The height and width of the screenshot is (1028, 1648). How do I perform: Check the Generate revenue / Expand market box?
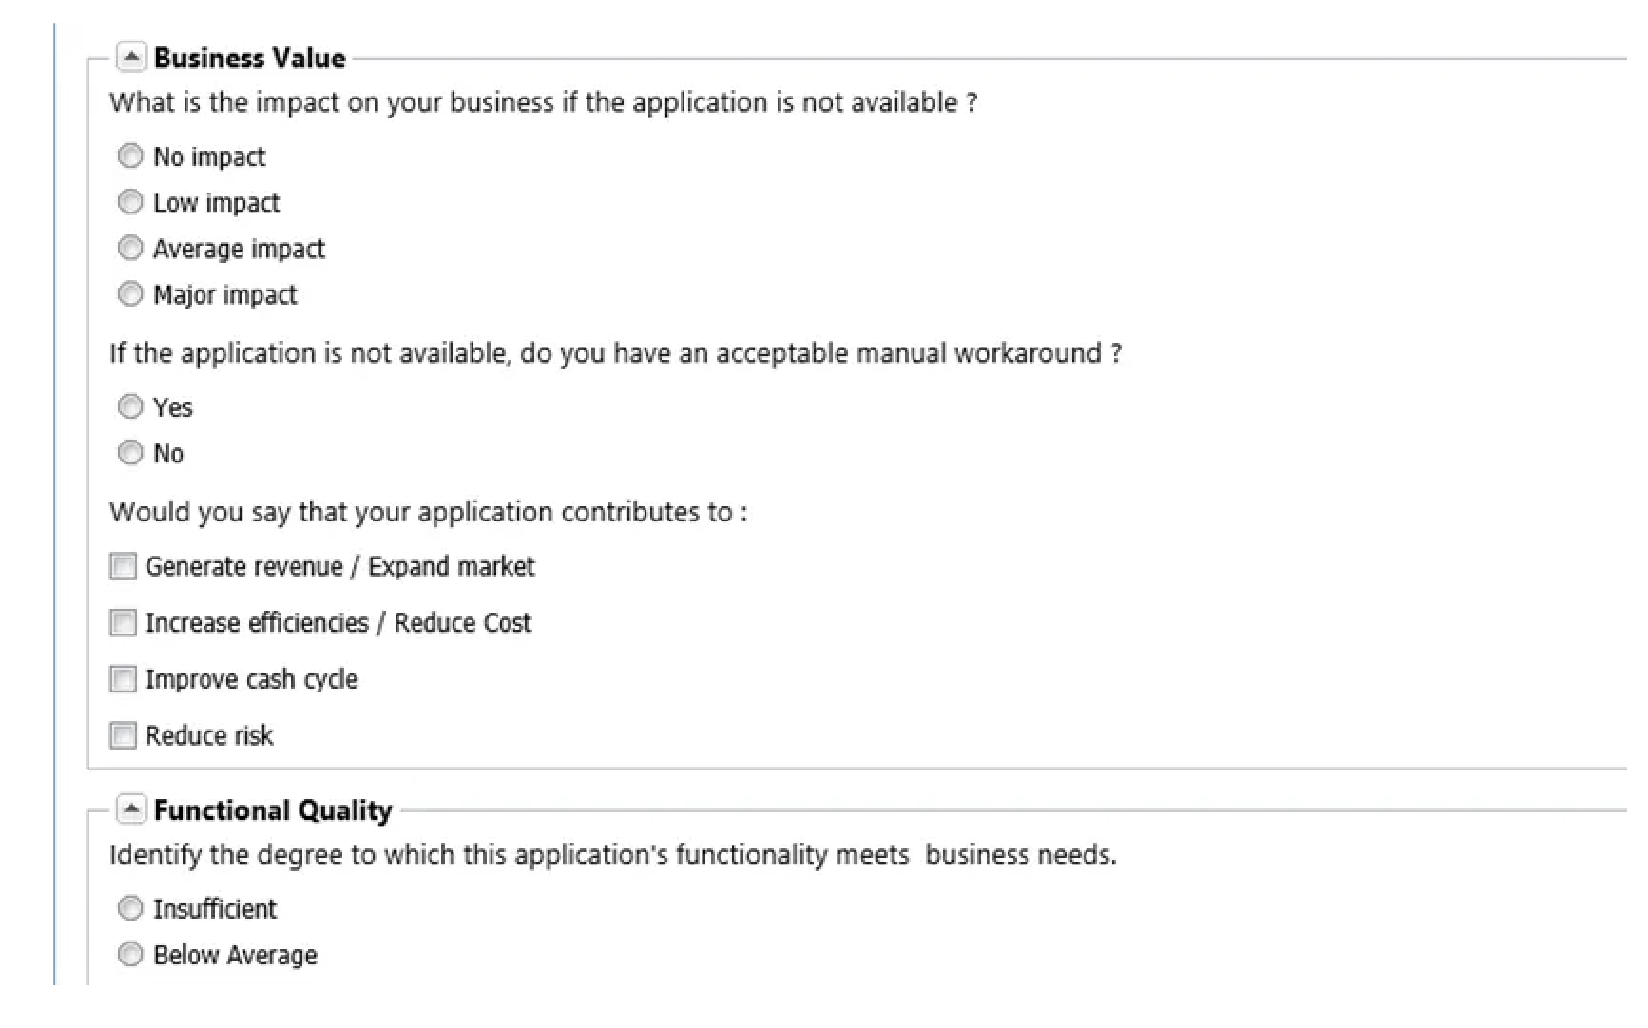(122, 566)
